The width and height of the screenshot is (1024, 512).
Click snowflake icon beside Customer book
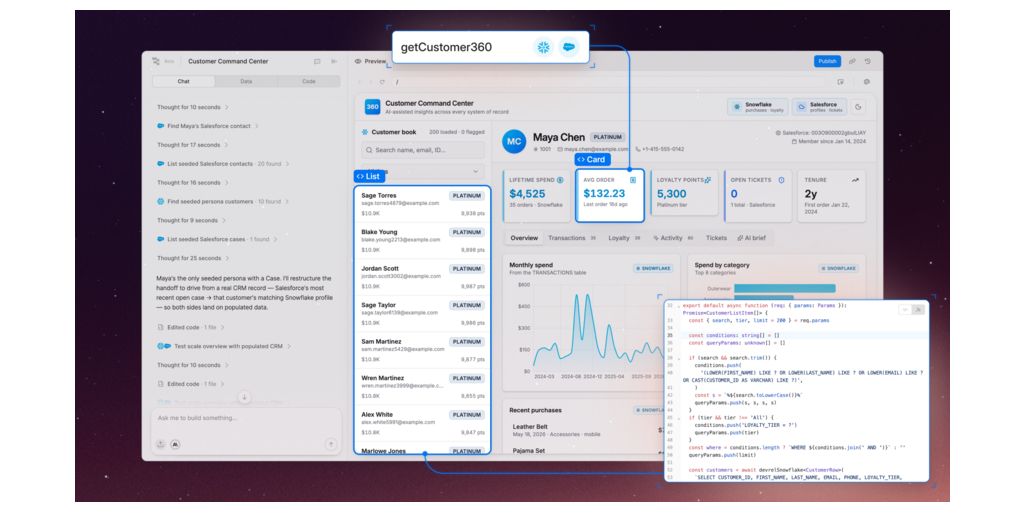[x=364, y=132]
